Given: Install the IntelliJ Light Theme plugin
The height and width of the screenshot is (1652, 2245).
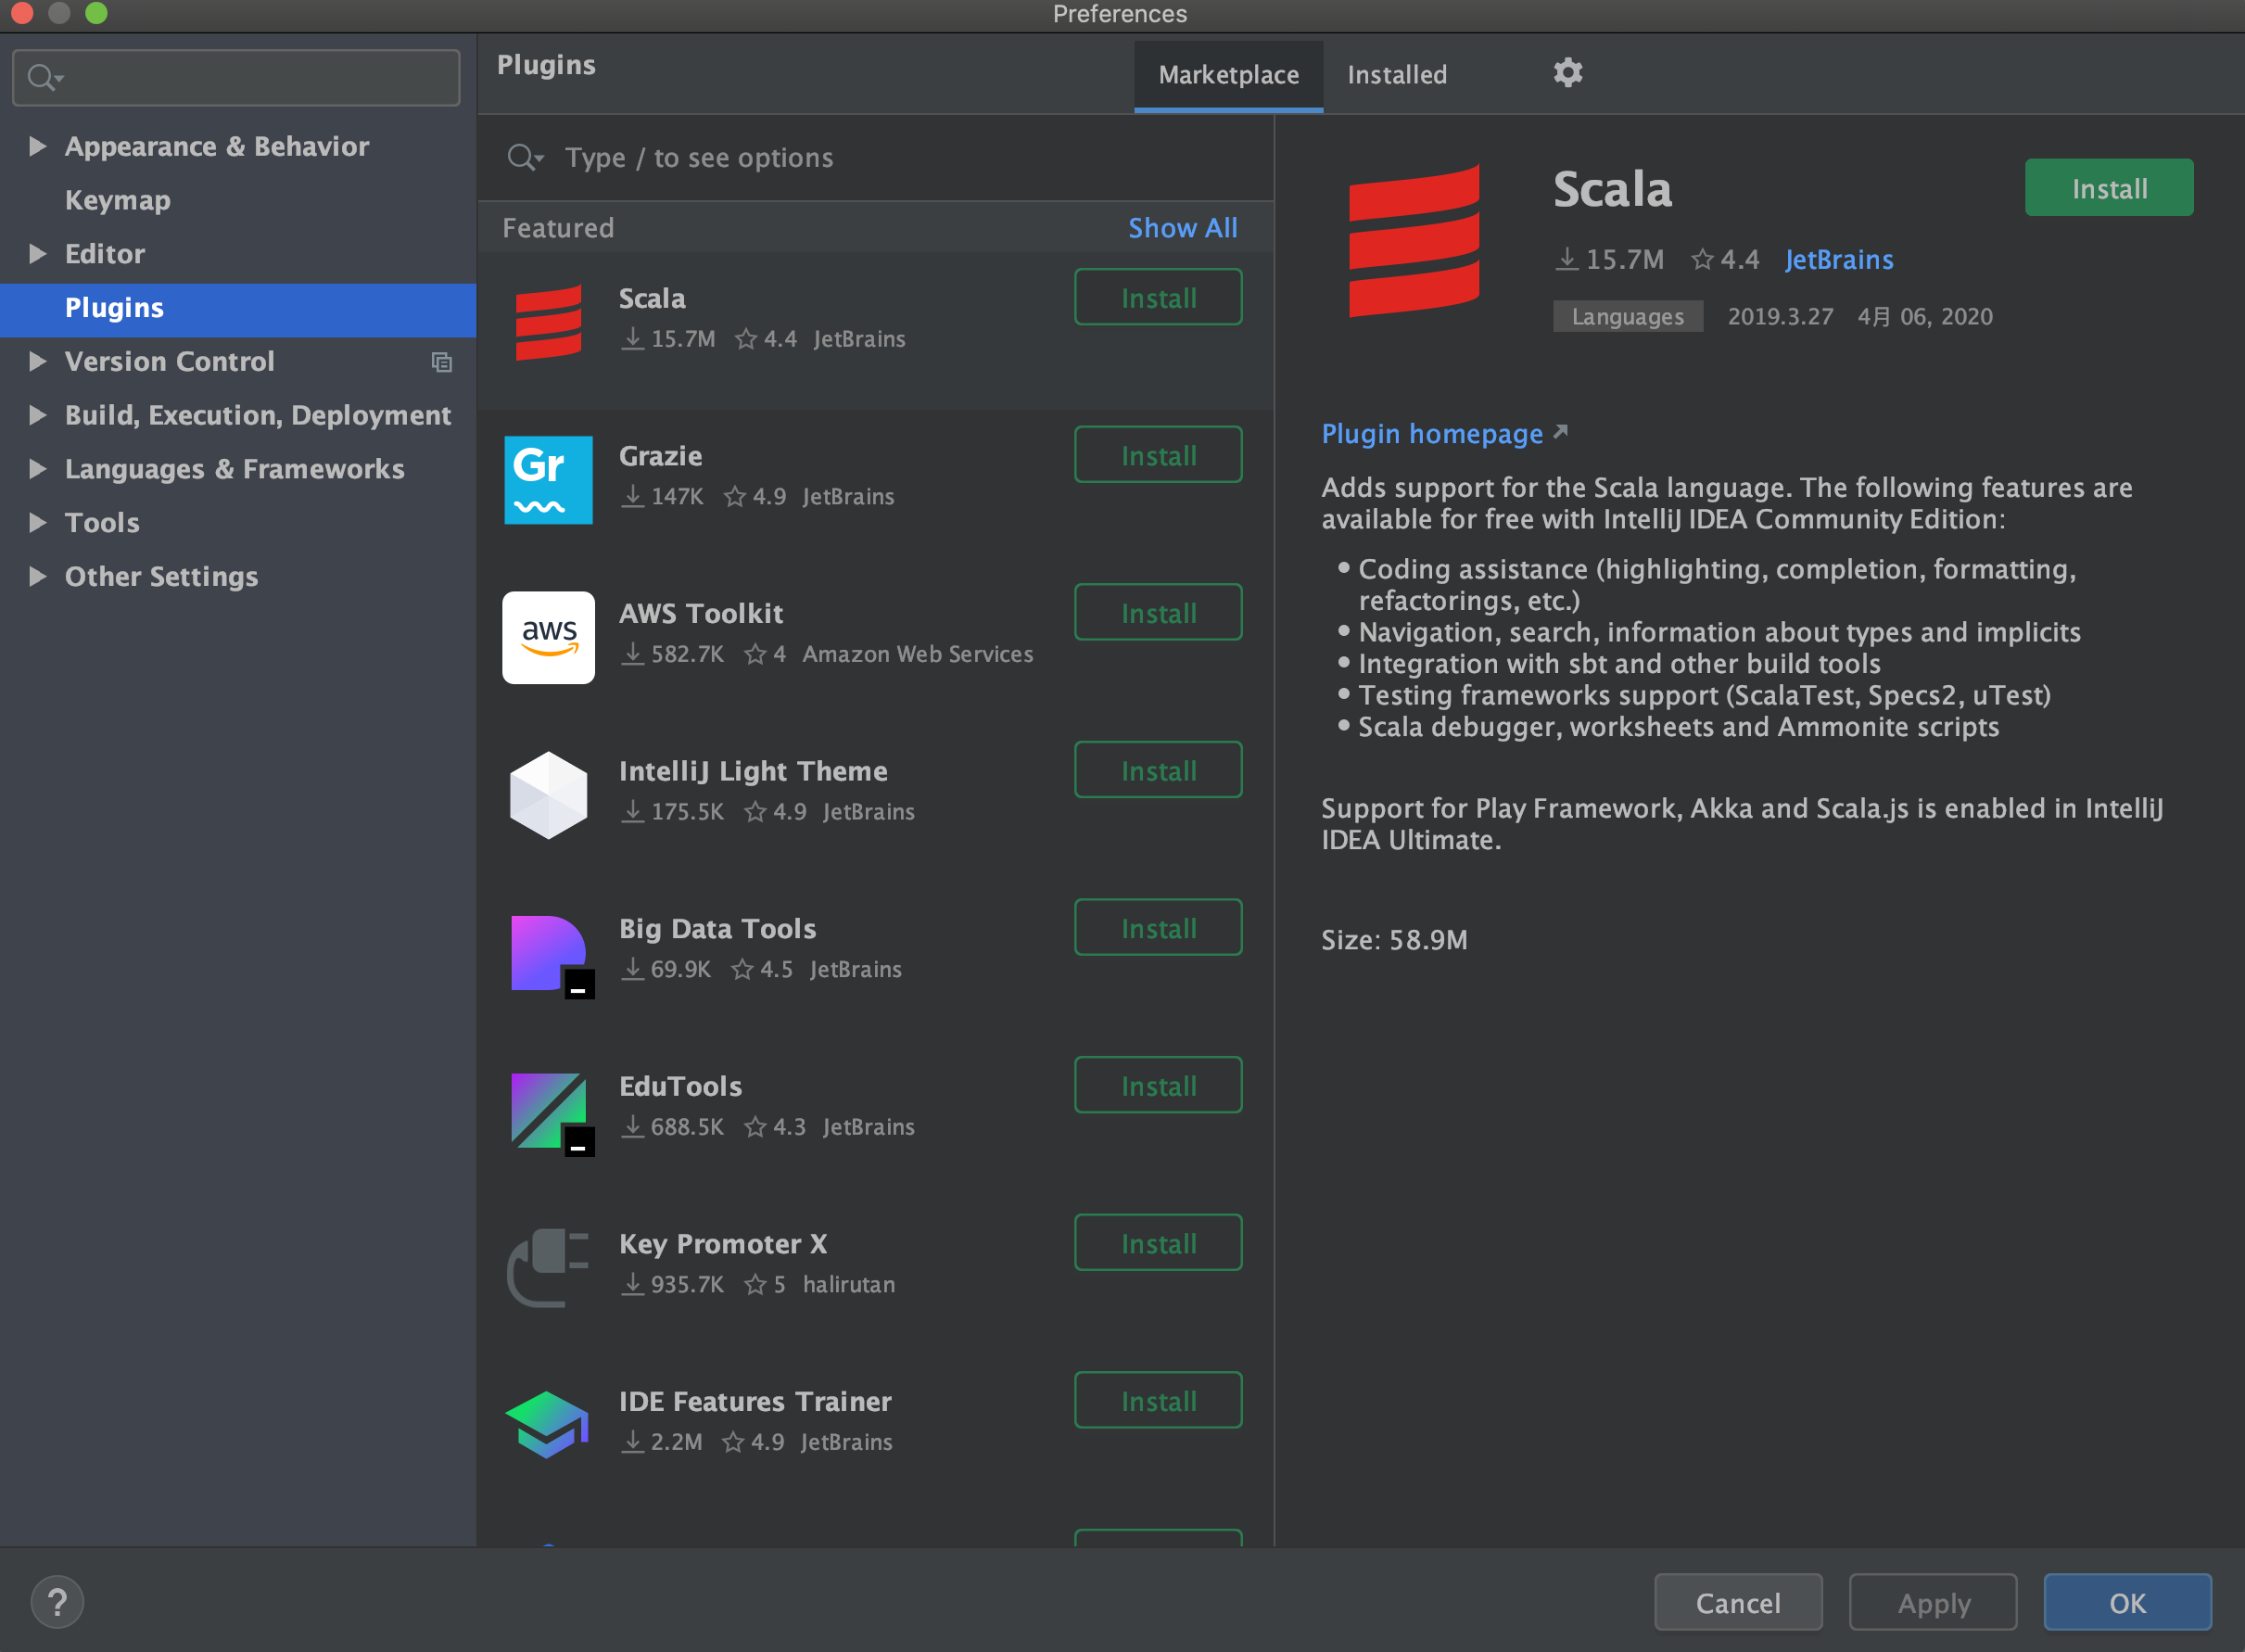Looking at the screenshot, I should click(x=1158, y=770).
